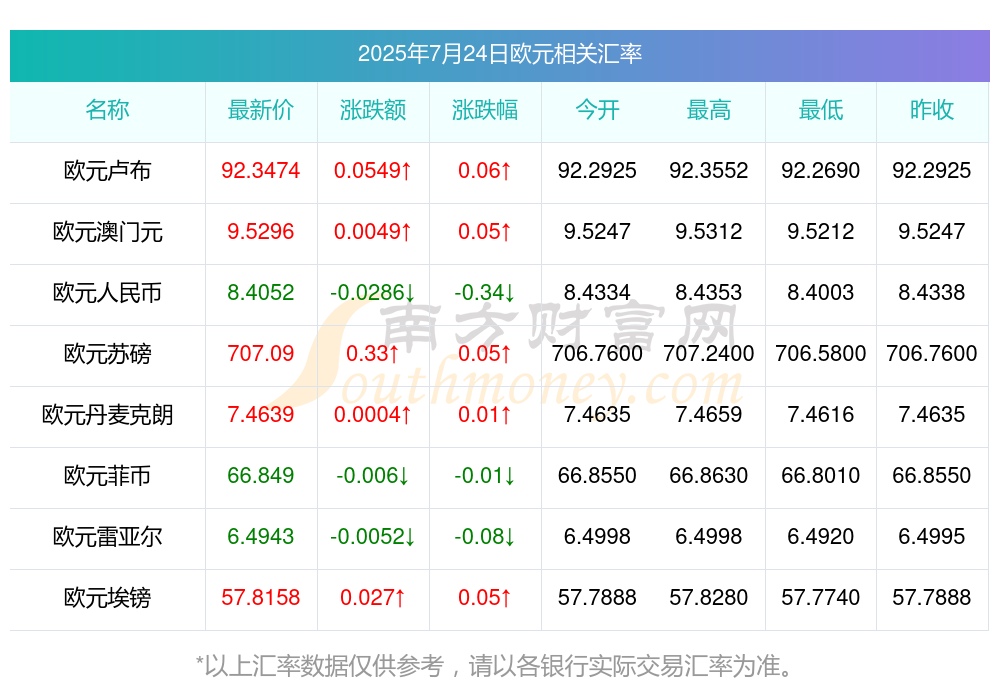Click change amount 0.0049↑
This screenshot has width=1000, height=698.
373,231
